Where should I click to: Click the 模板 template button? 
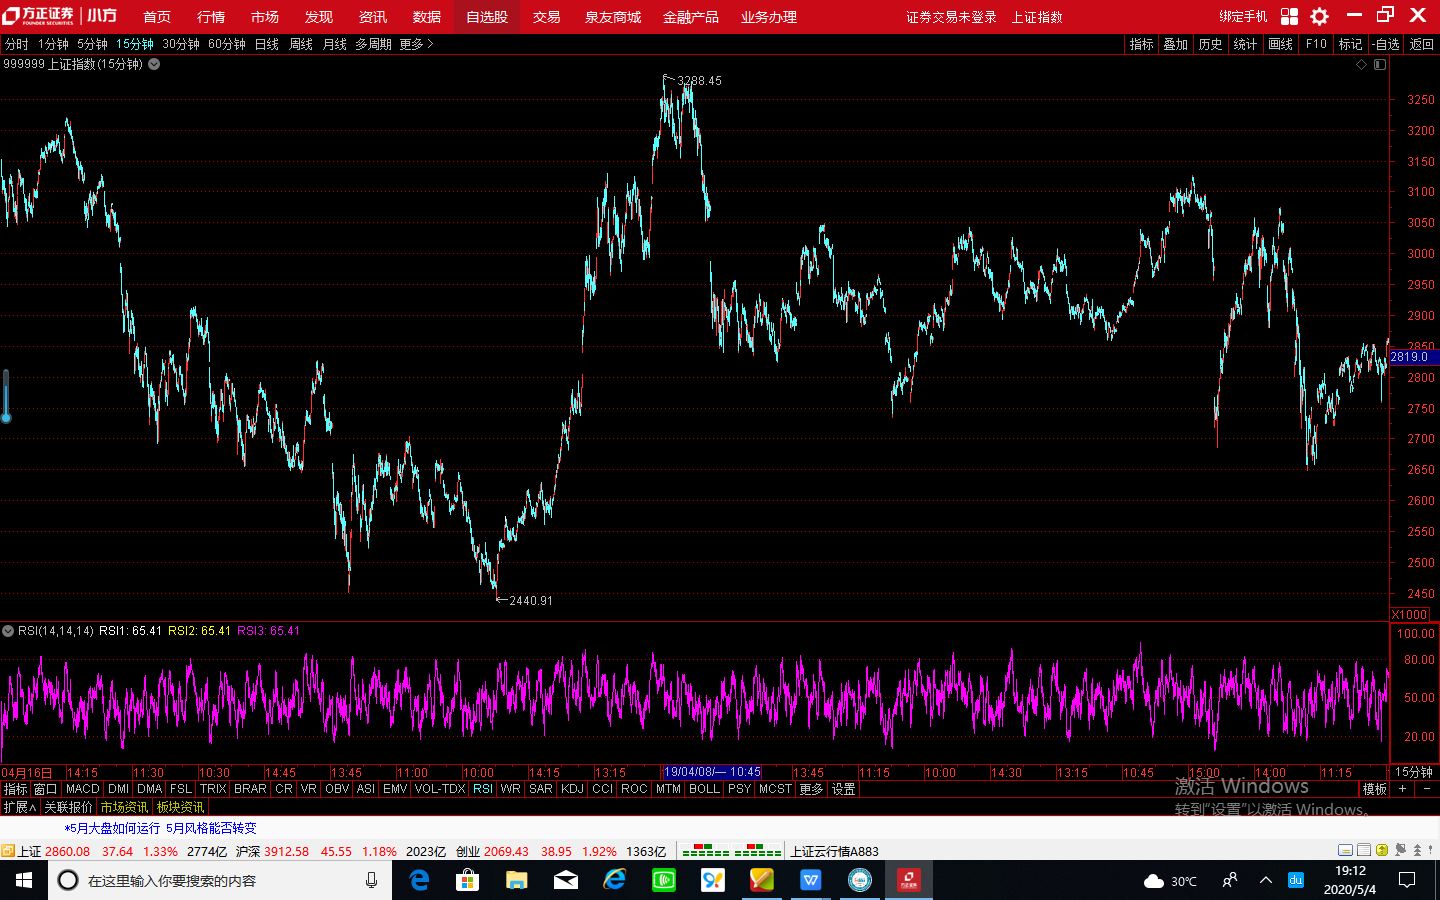1375,789
